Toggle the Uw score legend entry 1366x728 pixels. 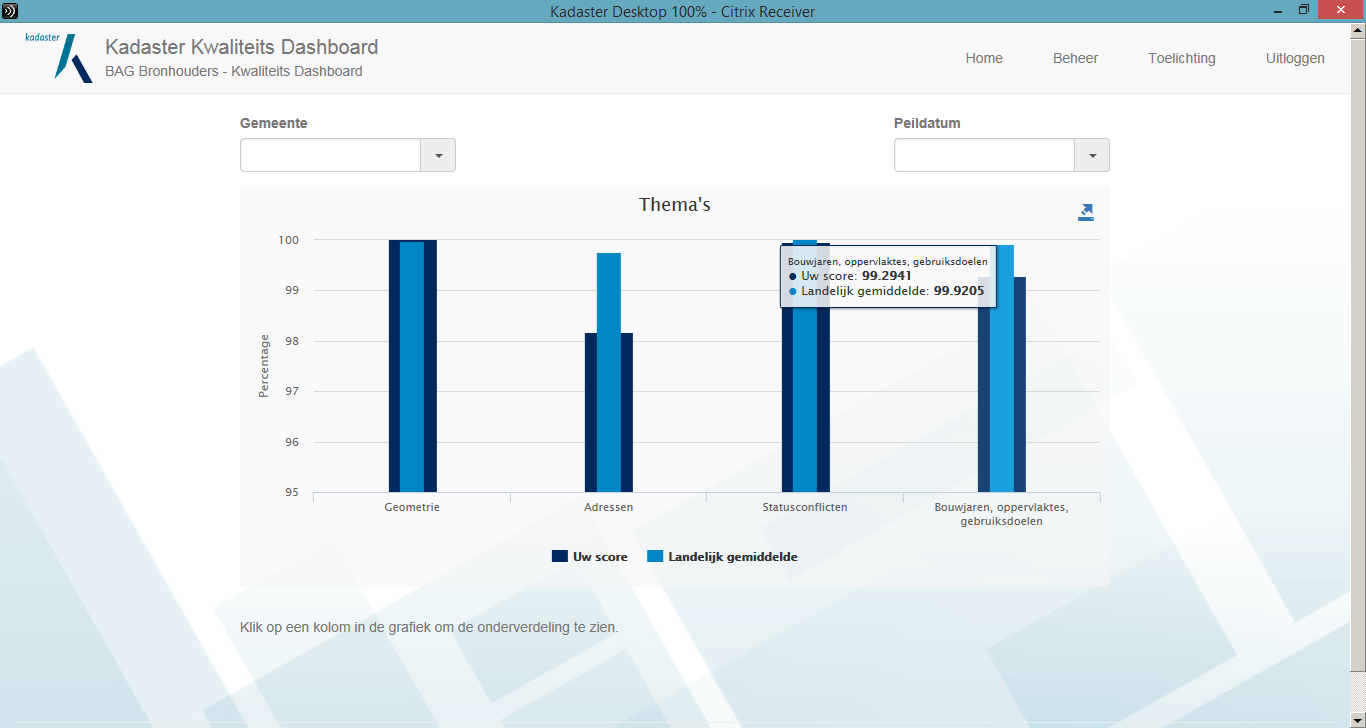(x=590, y=557)
